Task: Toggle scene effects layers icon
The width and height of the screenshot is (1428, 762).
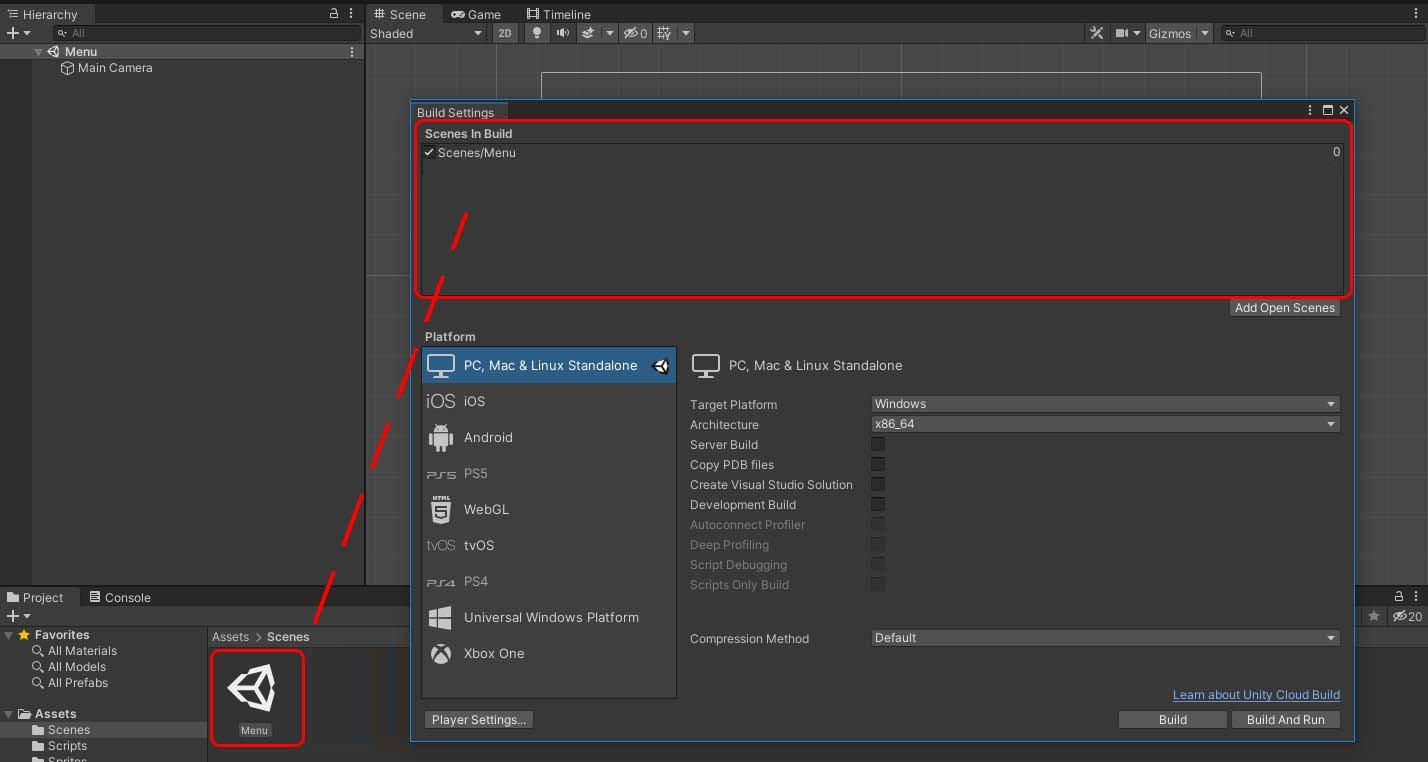Action: click(x=589, y=33)
